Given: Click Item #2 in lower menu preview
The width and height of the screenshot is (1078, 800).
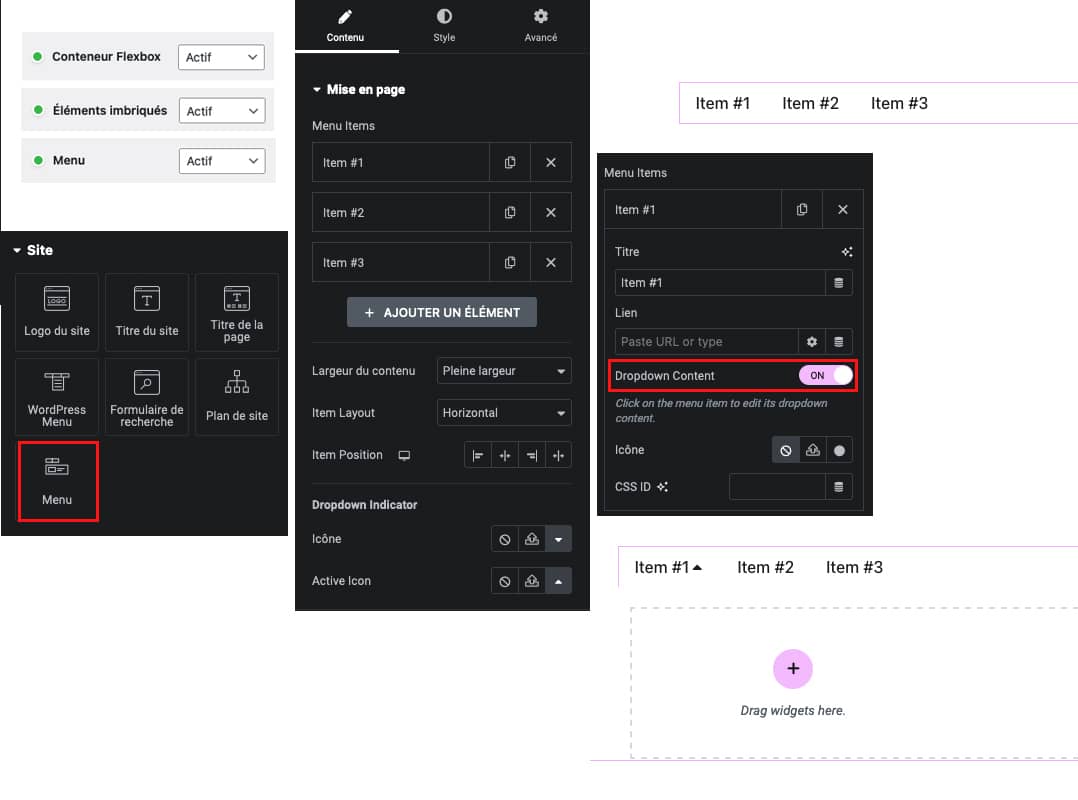Looking at the screenshot, I should (x=765, y=567).
